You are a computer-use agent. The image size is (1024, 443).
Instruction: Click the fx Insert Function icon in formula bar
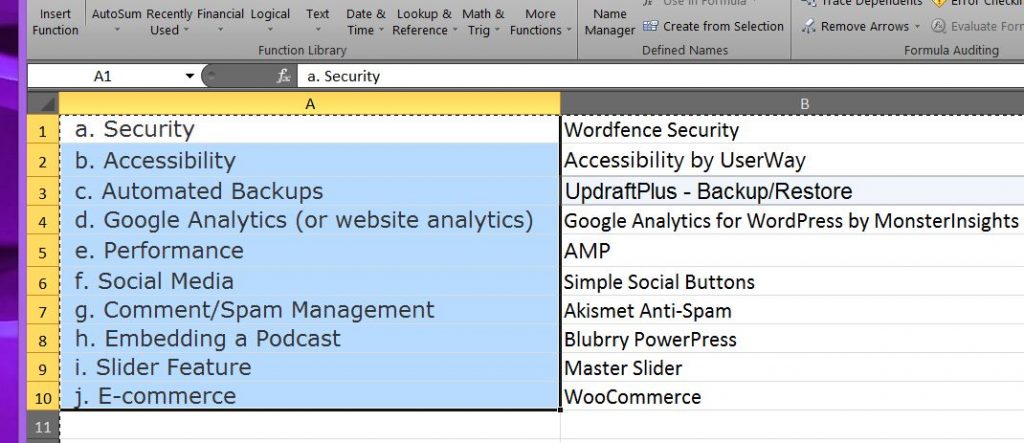click(x=284, y=76)
